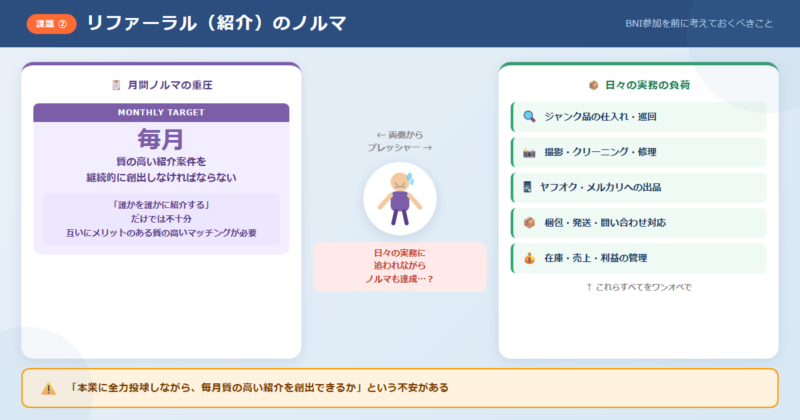The height and width of the screenshot is (420, 800).
Task: Click the package icon beside 梱包・発送
Action: point(529,223)
